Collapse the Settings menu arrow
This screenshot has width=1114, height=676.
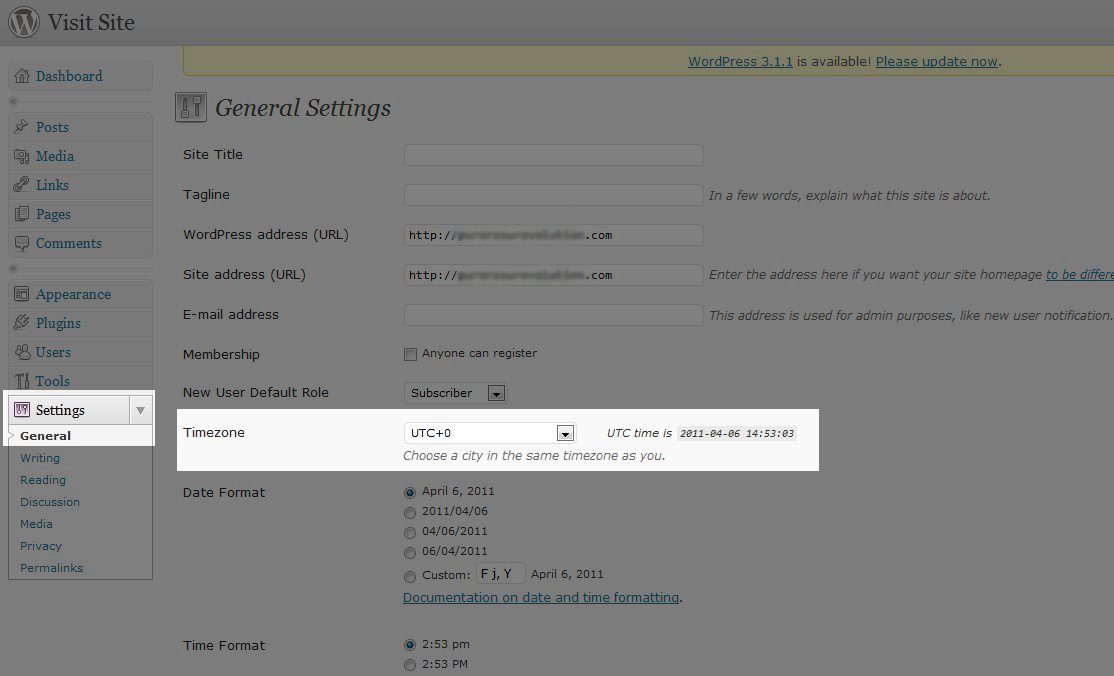point(141,410)
